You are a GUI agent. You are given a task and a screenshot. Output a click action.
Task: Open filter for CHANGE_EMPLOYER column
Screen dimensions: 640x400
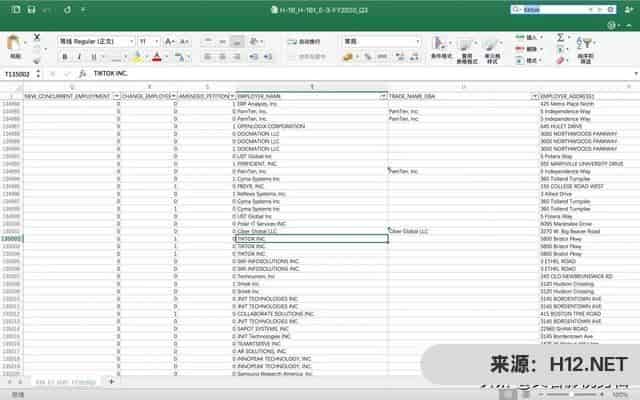coord(173,96)
